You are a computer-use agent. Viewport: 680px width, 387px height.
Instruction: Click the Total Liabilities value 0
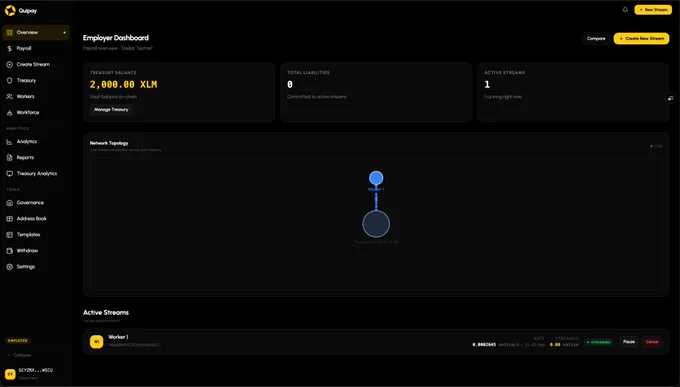(290, 85)
